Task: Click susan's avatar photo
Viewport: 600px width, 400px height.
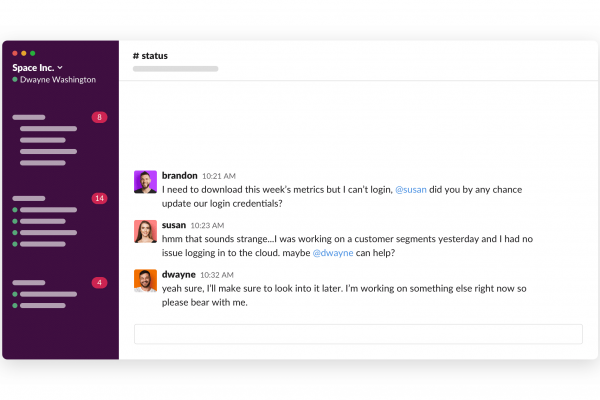Action: [x=145, y=231]
